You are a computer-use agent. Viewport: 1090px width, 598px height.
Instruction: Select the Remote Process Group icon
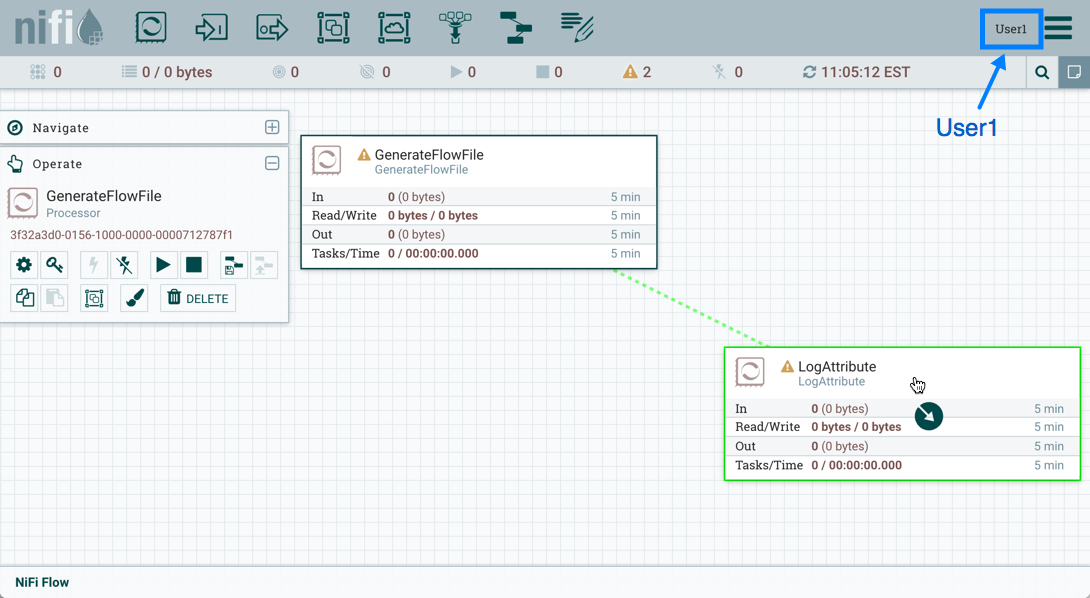(x=394, y=28)
